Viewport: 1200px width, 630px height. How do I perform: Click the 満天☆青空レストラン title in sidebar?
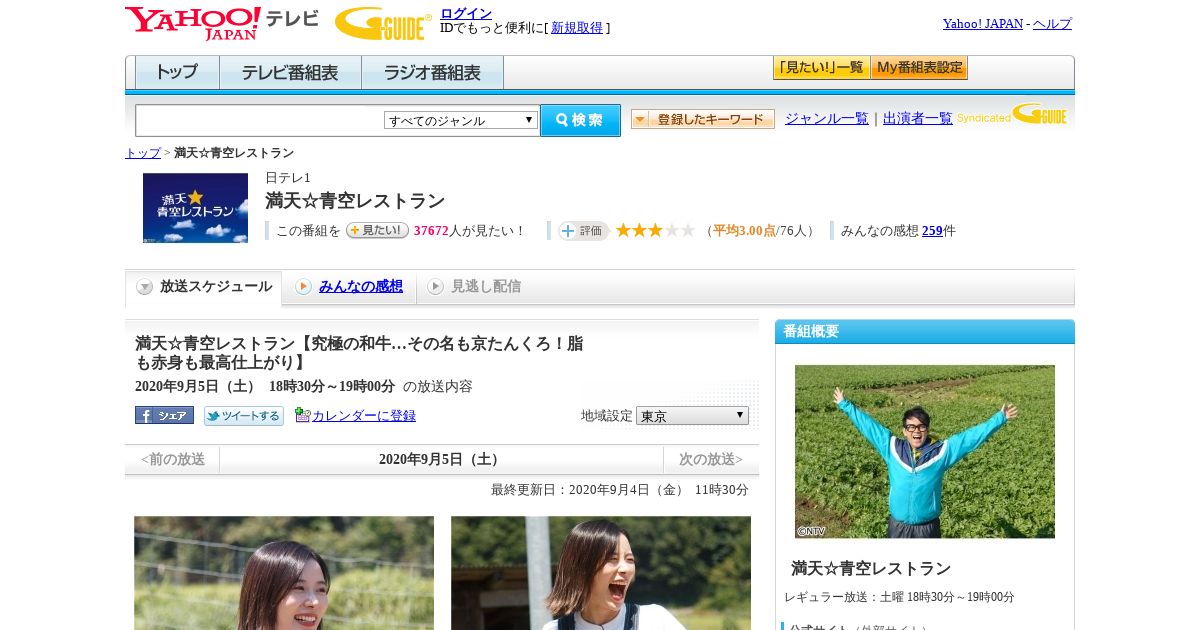(x=871, y=568)
